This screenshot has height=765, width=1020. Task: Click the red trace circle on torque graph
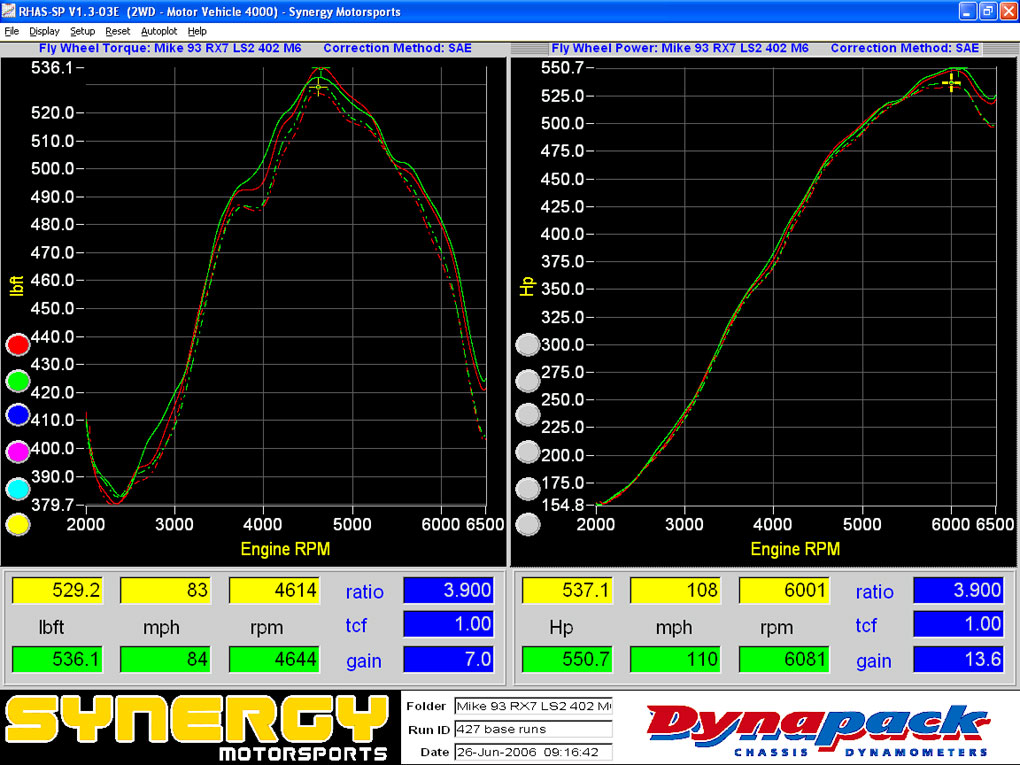pyautogui.click(x=17, y=345)
